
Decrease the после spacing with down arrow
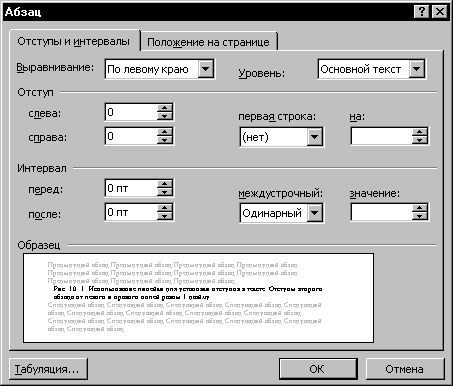(165, 216)
